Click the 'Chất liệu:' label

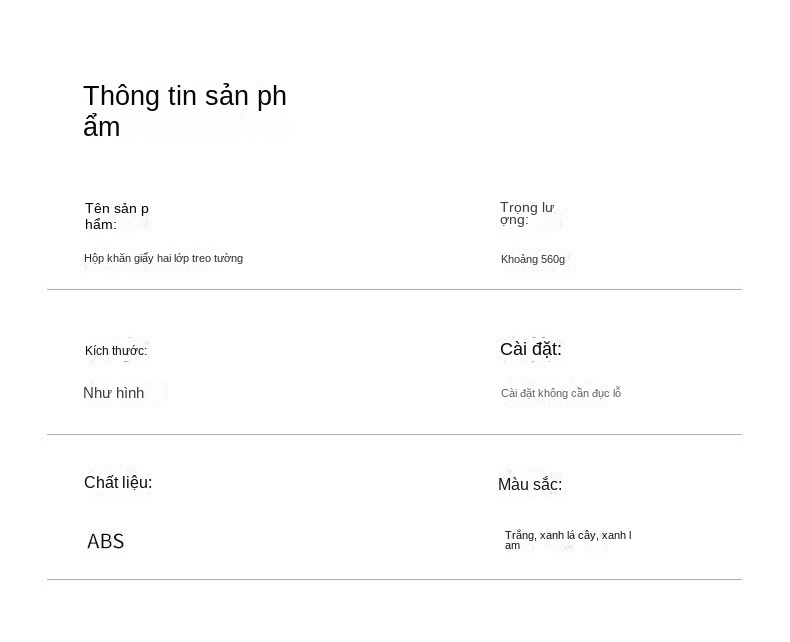click(x=118, y=483)
